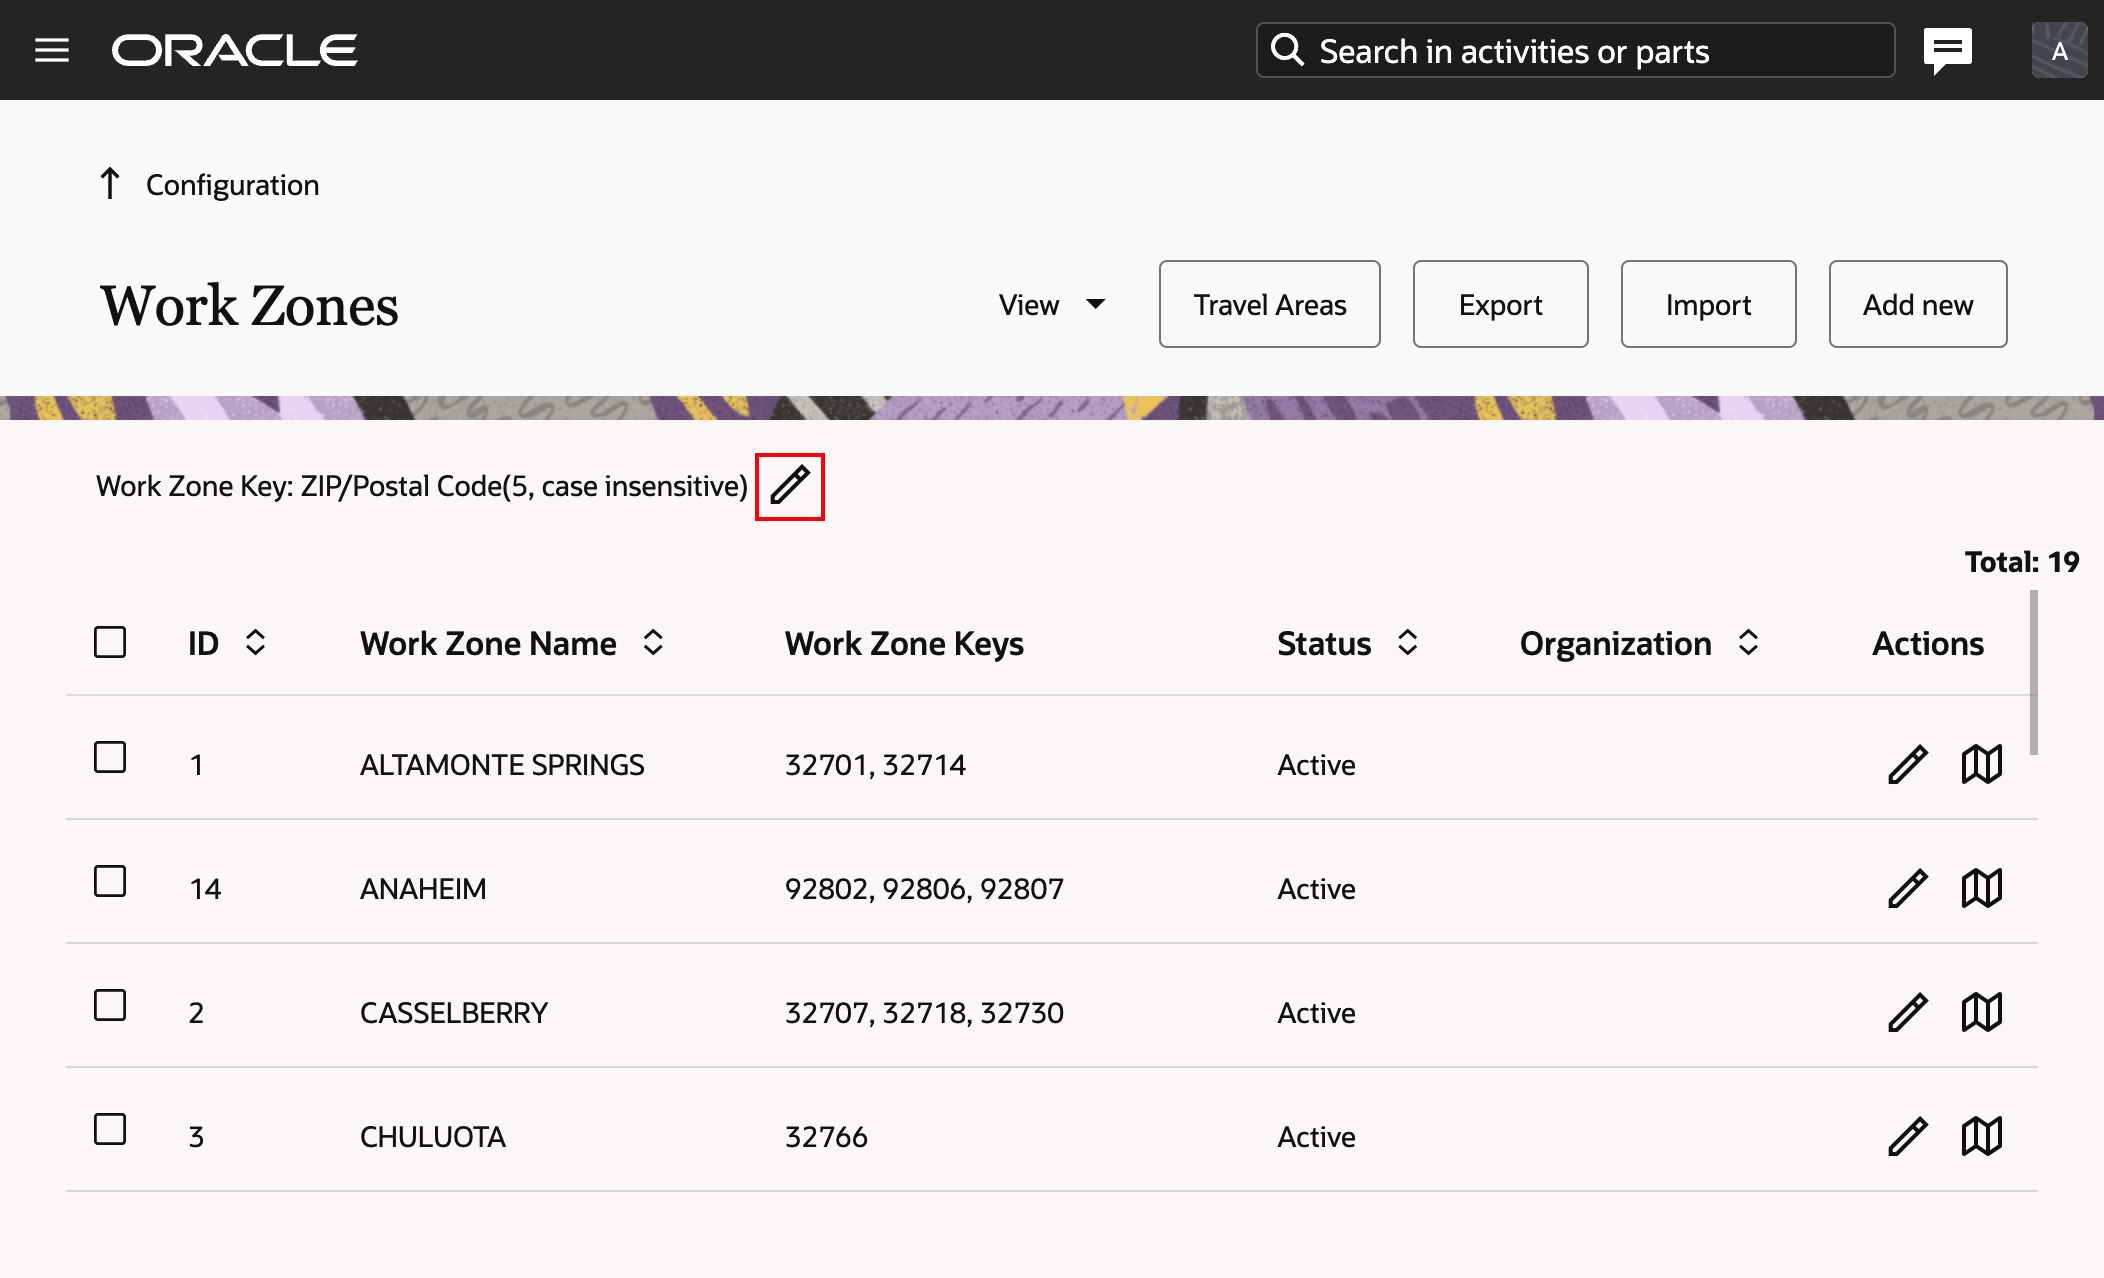Sort by the Organization column
Image resolution: width=2104 pixels, height=1278 pixels.
tap(1748, 643)
